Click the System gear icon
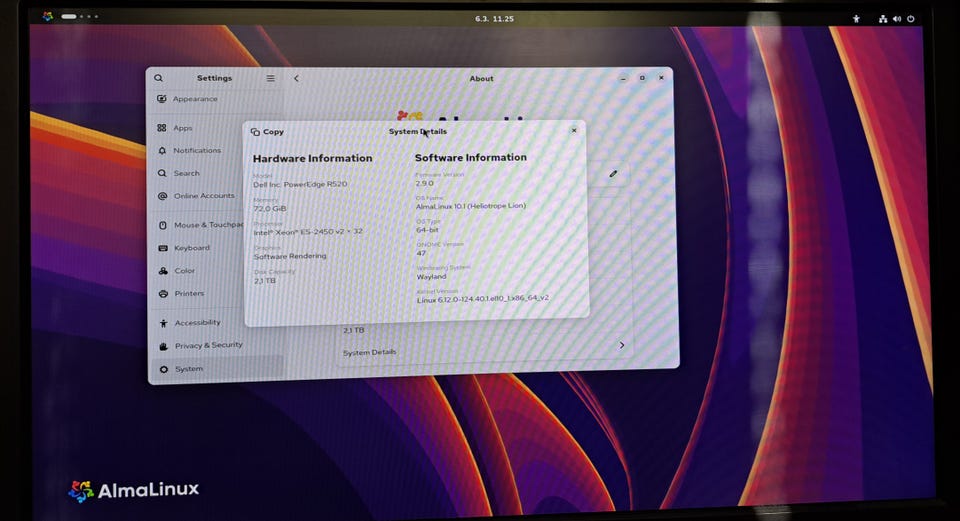This screenshot has height=521, width=960. (163, 369)
